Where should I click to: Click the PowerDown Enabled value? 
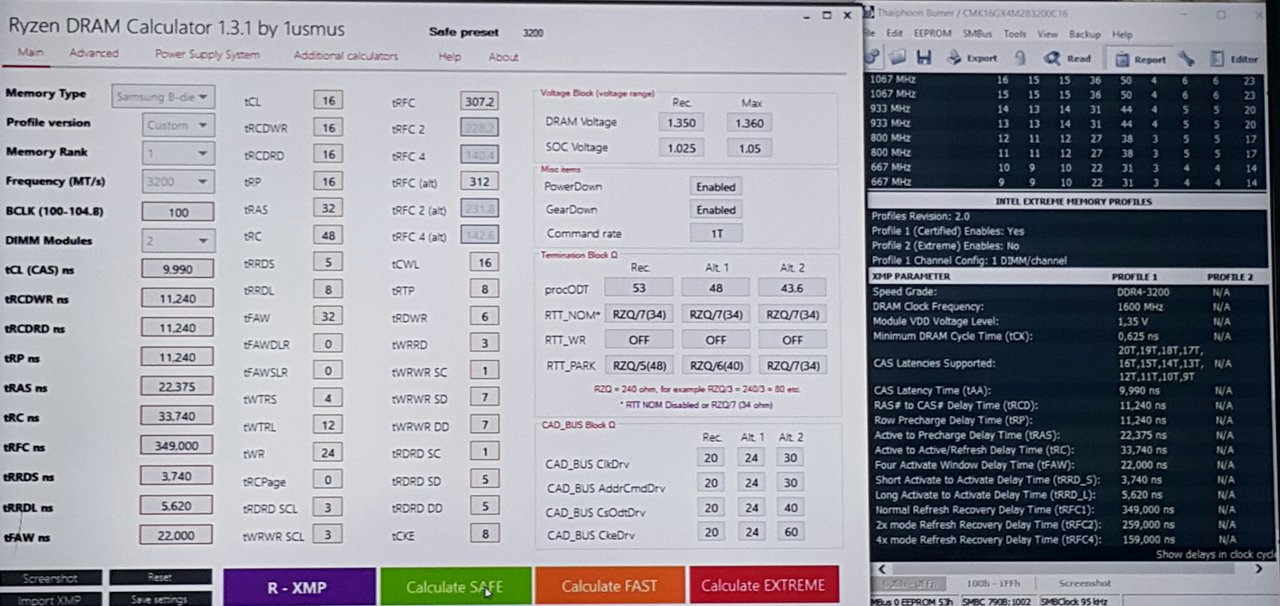pyautogui.click(x=715, y=187)
